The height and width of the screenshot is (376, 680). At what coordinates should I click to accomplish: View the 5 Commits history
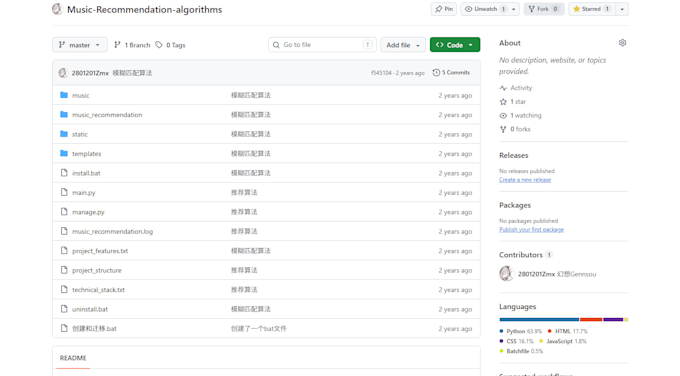coord(451,72)
